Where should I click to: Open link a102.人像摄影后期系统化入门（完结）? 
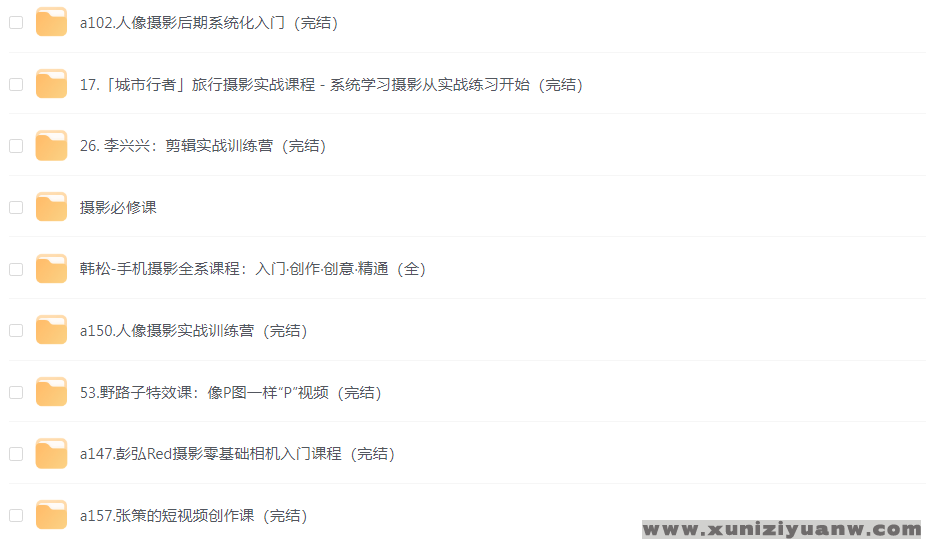click(209, 23)
